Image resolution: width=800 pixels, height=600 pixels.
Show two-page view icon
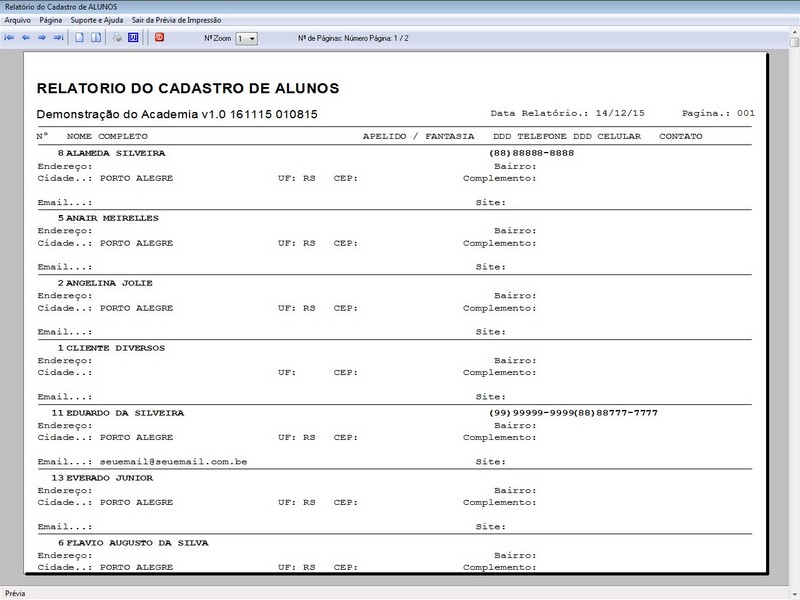coord(95,38)
